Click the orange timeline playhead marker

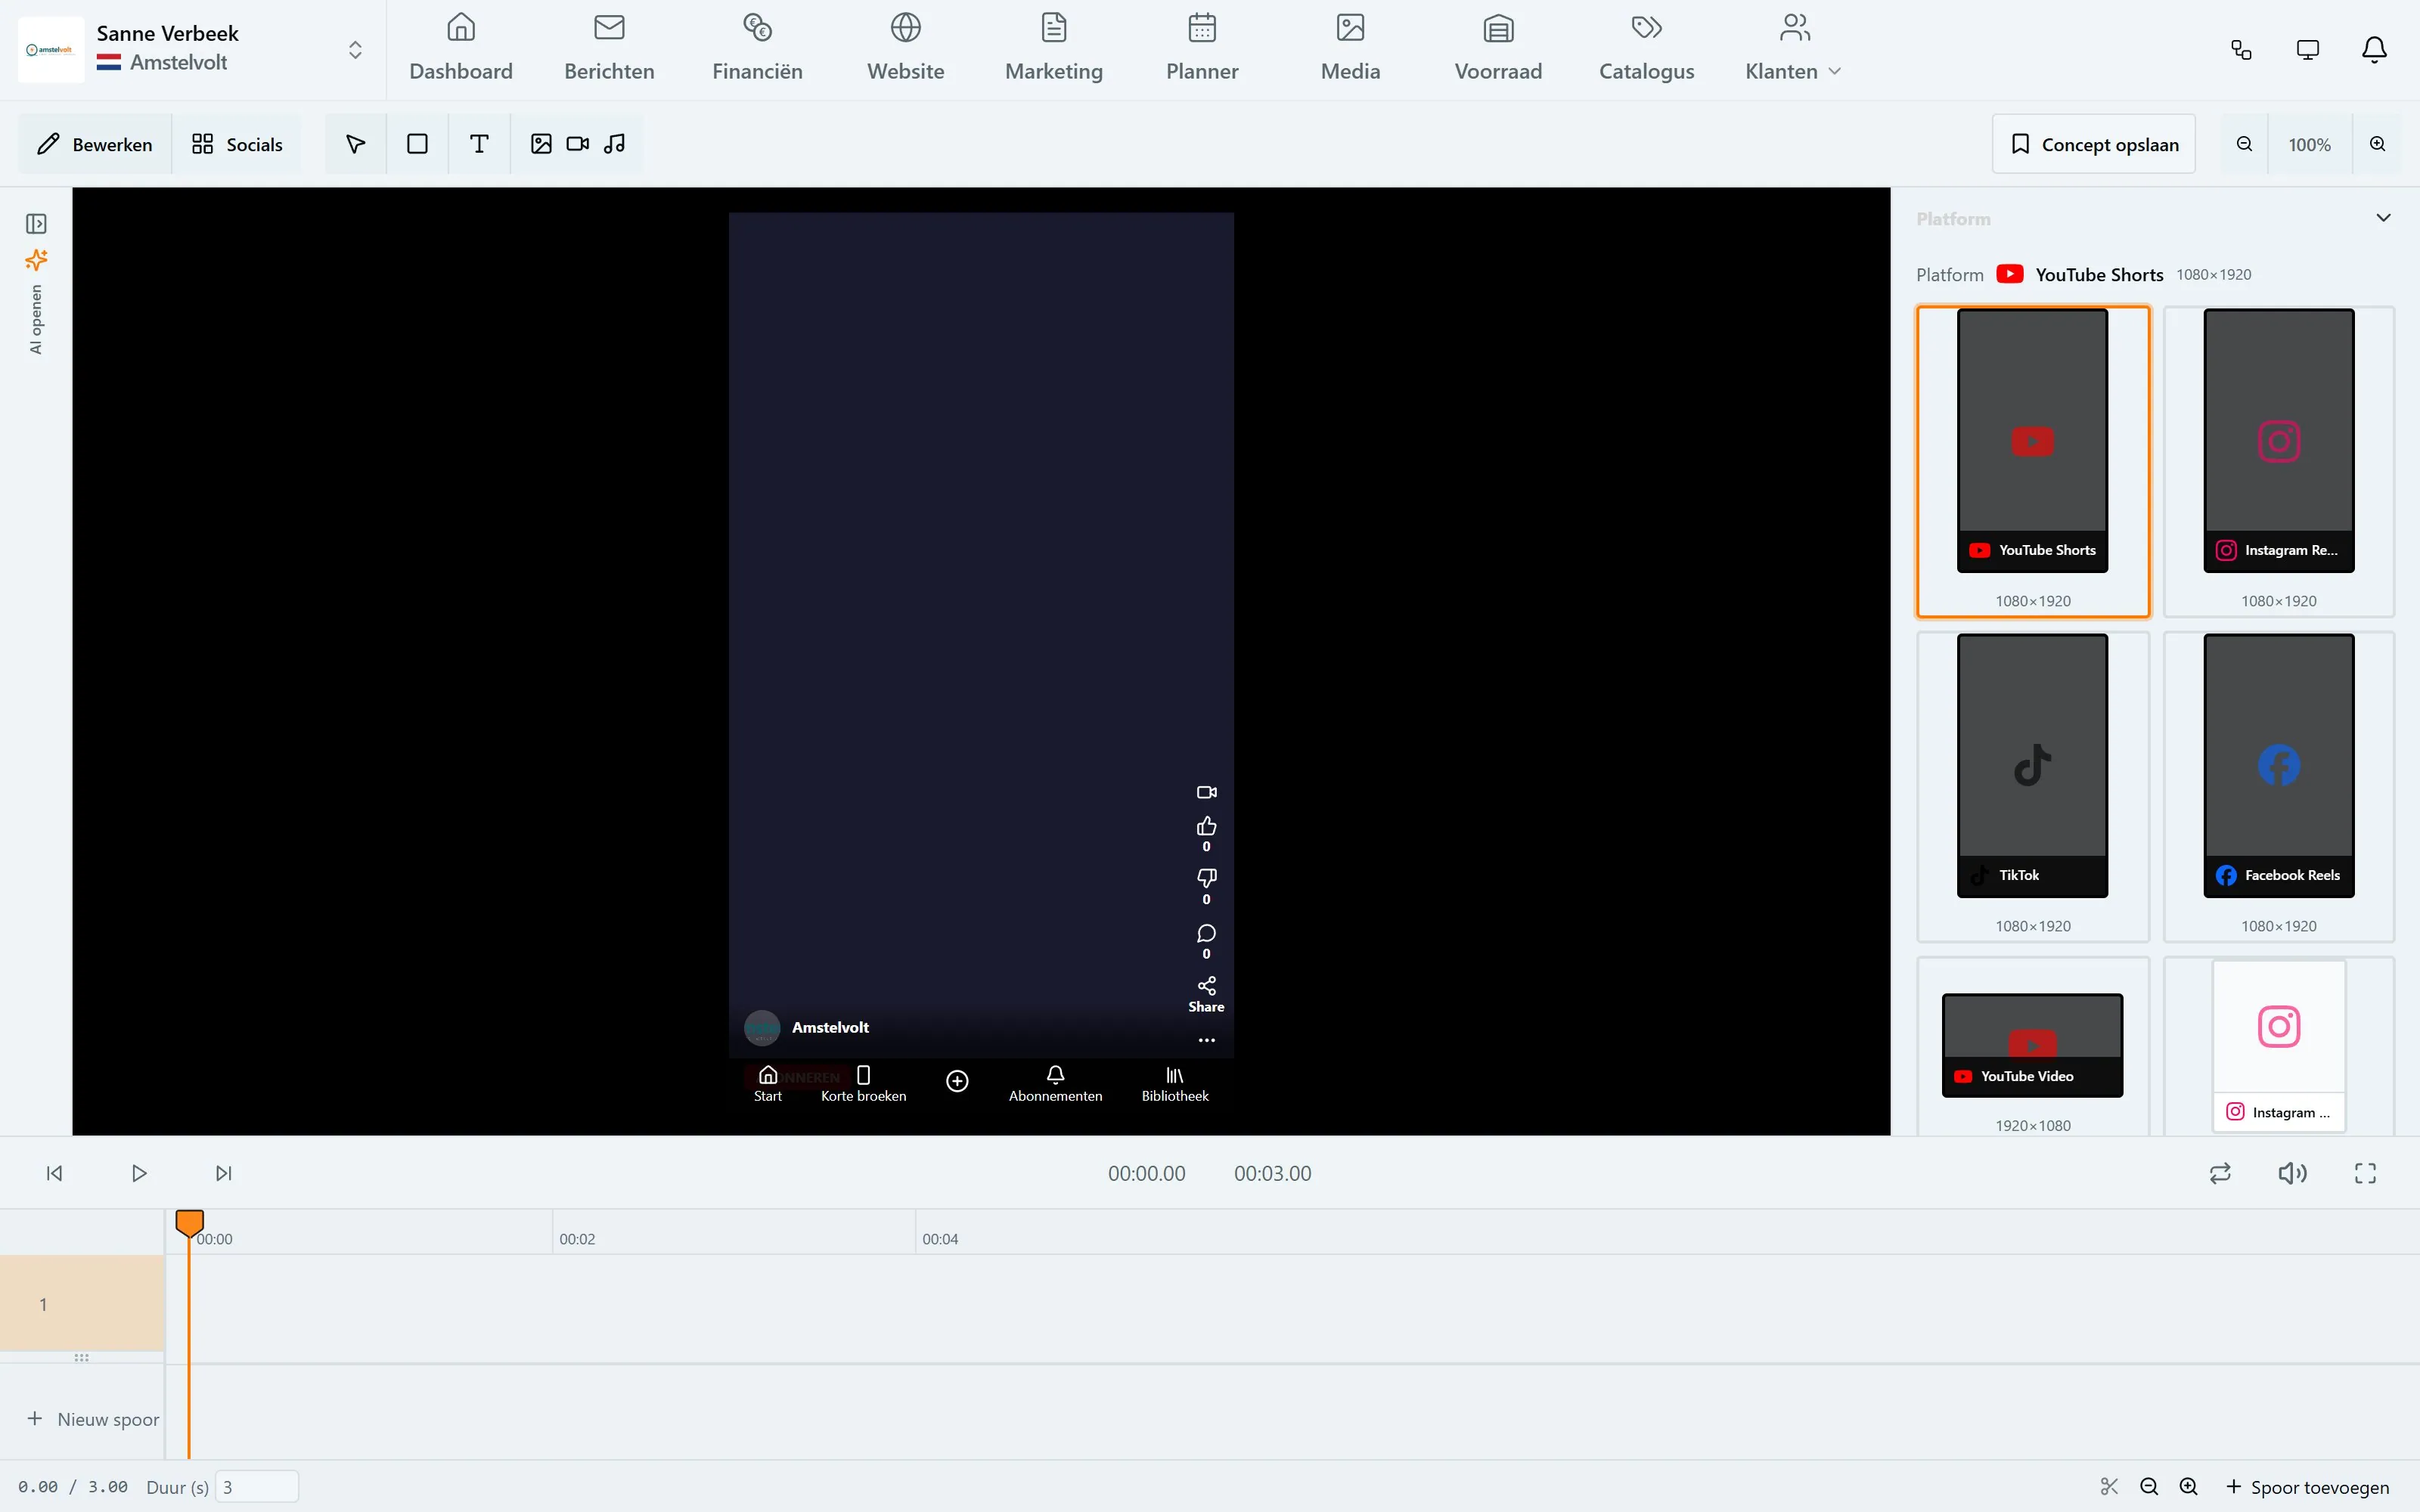pyautogui.click(x=190, y=1223)
